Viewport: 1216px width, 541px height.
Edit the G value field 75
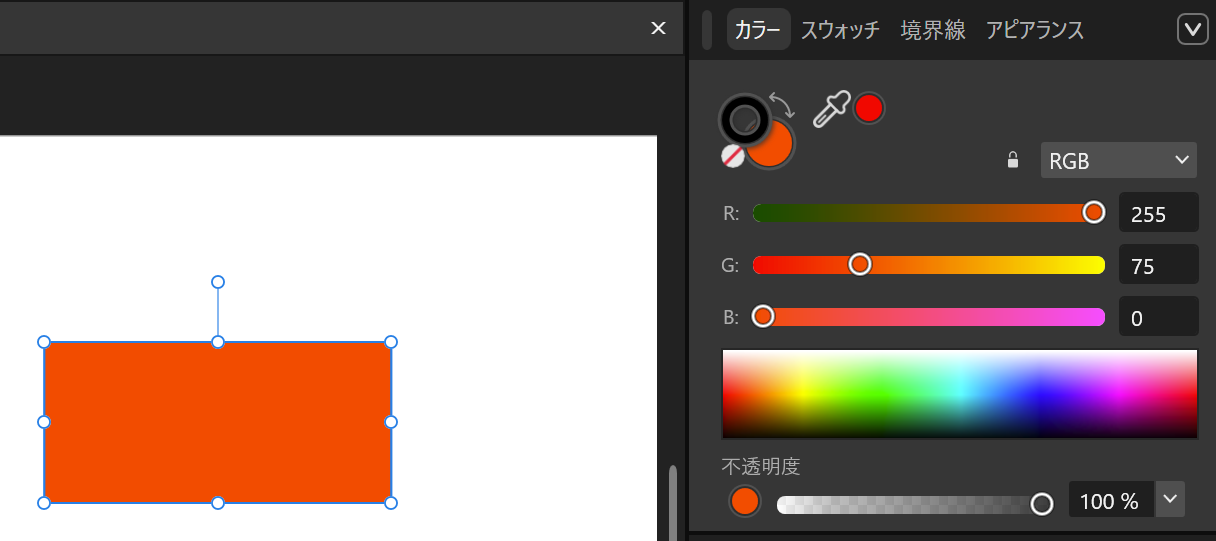1158,265
